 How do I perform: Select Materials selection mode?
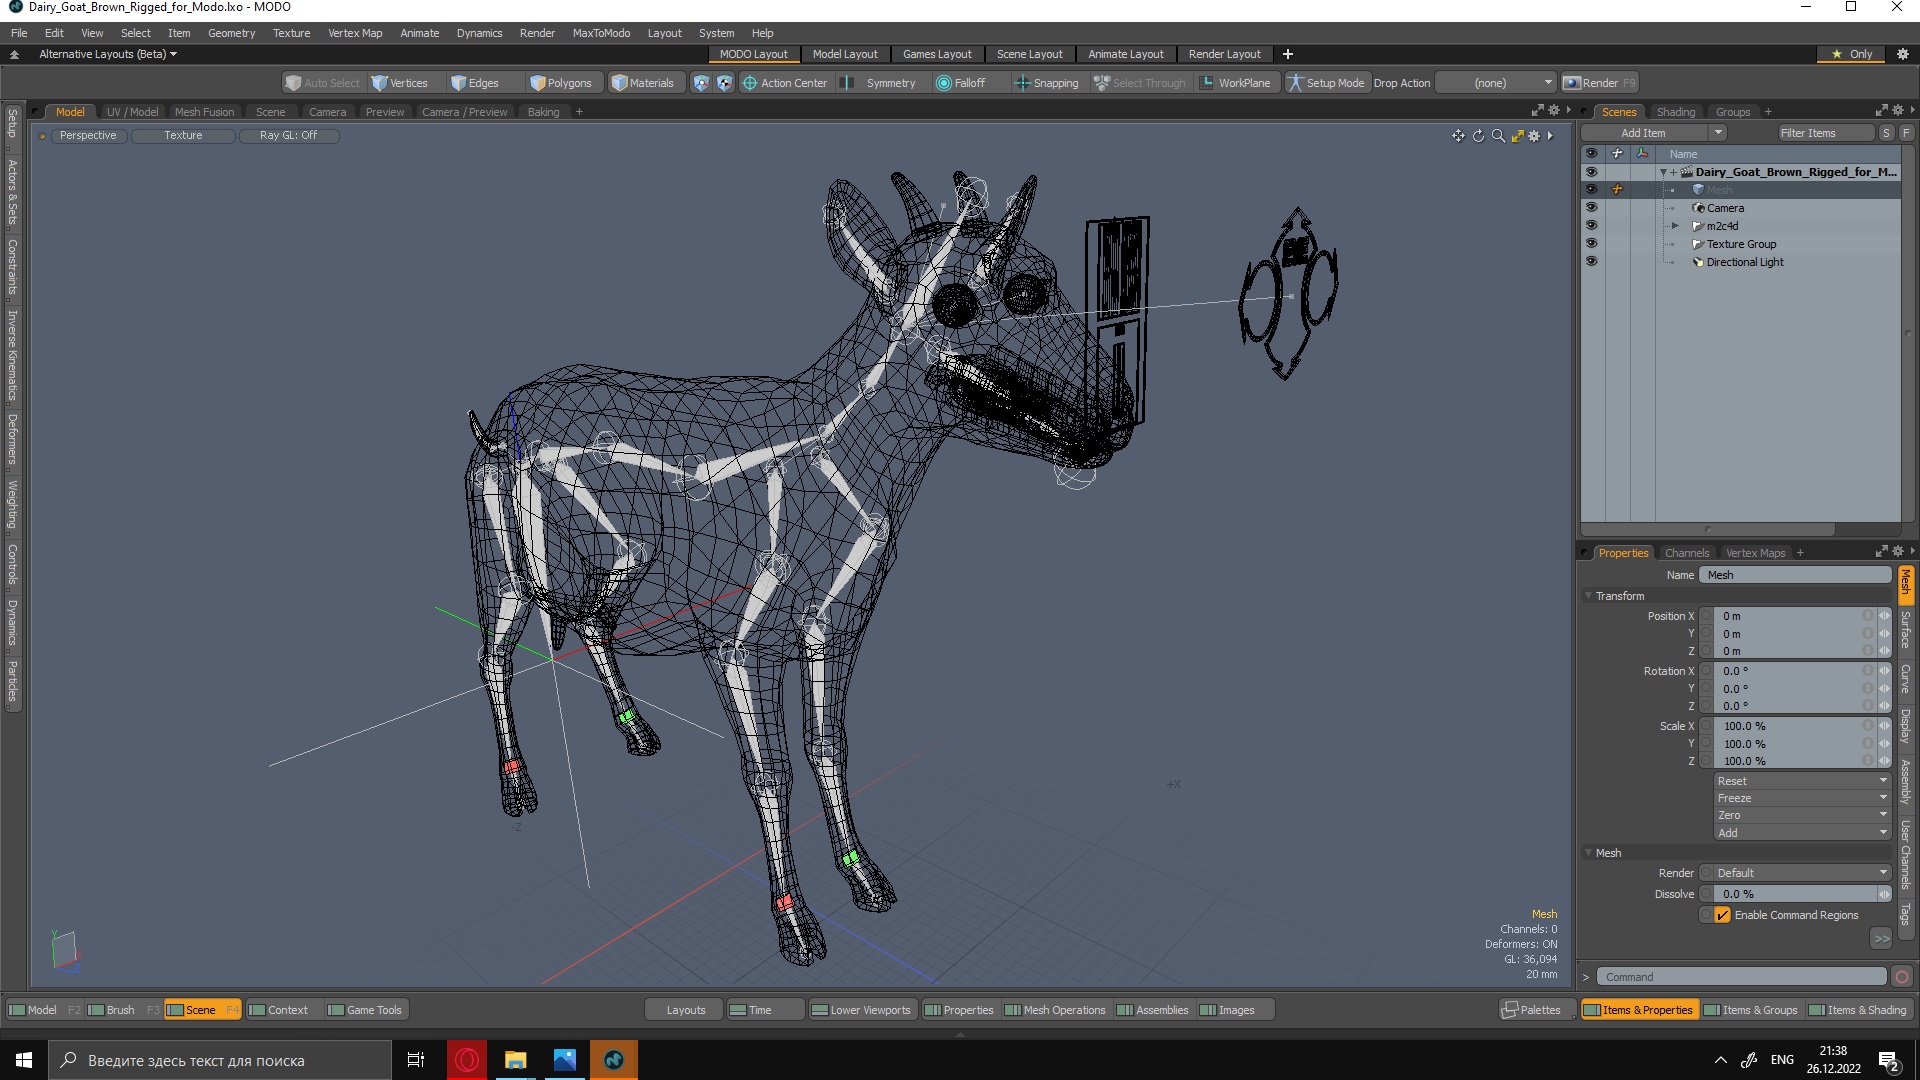[643, 83]
